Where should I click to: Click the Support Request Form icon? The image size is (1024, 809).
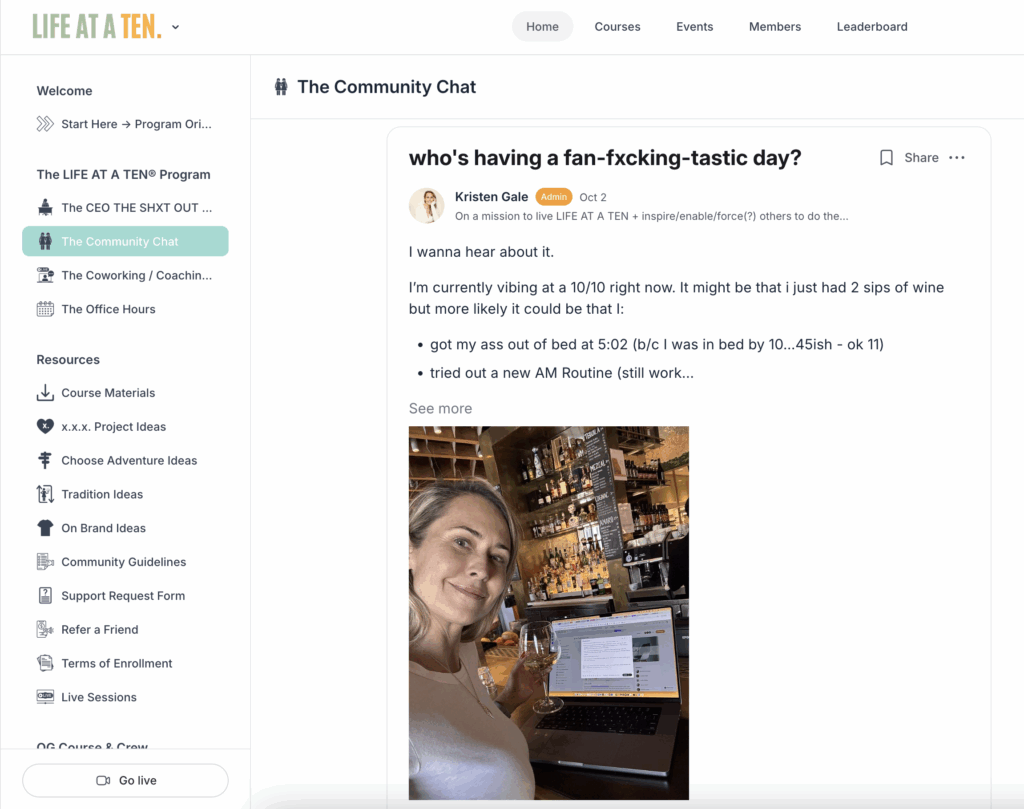[x=45, y=596]
